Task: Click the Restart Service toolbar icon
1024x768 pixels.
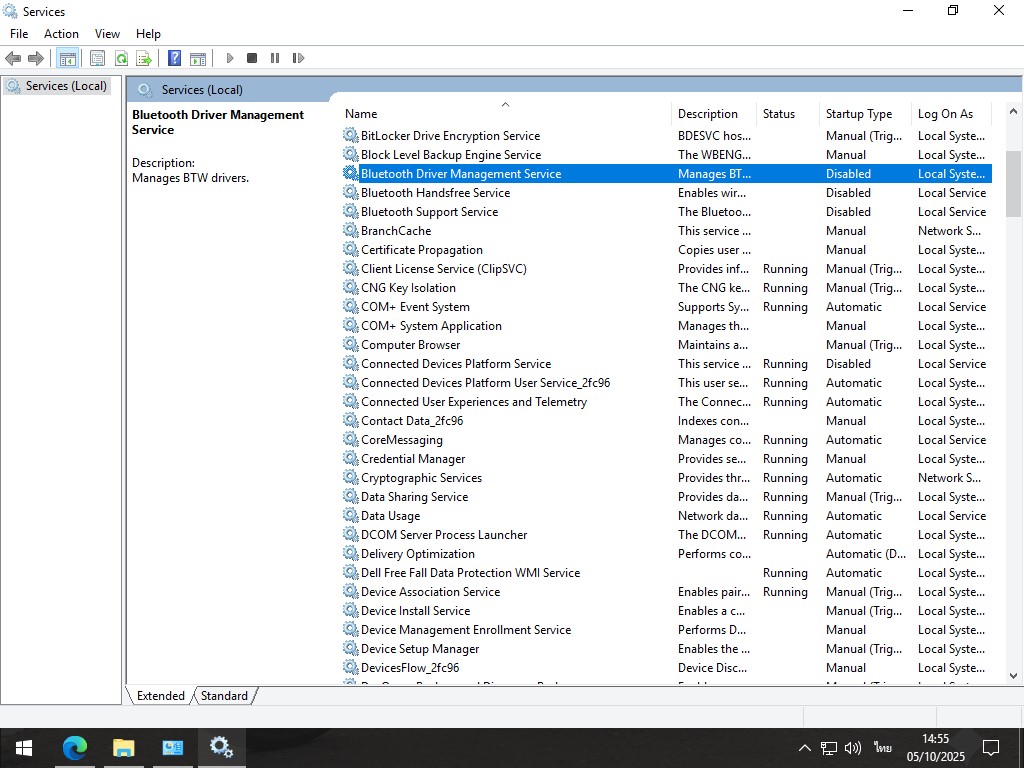Action: 298,58
